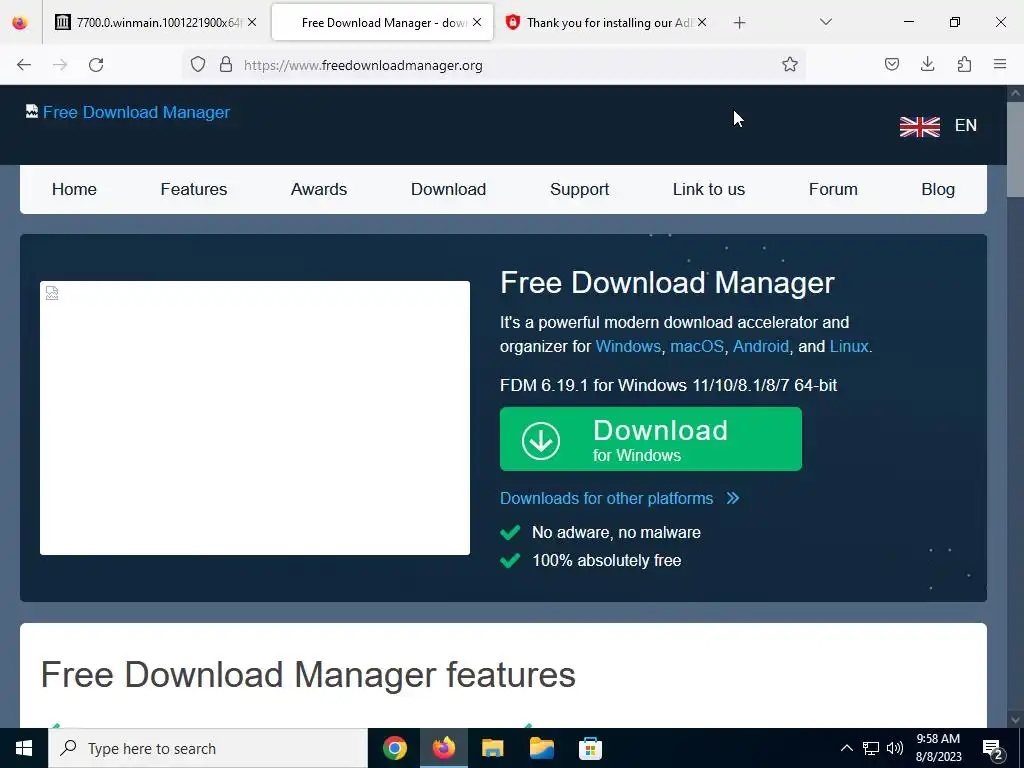Viewport: 1024px width, 768px height.
Task: Open the yellow File Explorer taskbar icon
Action: (x=492, y=748)
